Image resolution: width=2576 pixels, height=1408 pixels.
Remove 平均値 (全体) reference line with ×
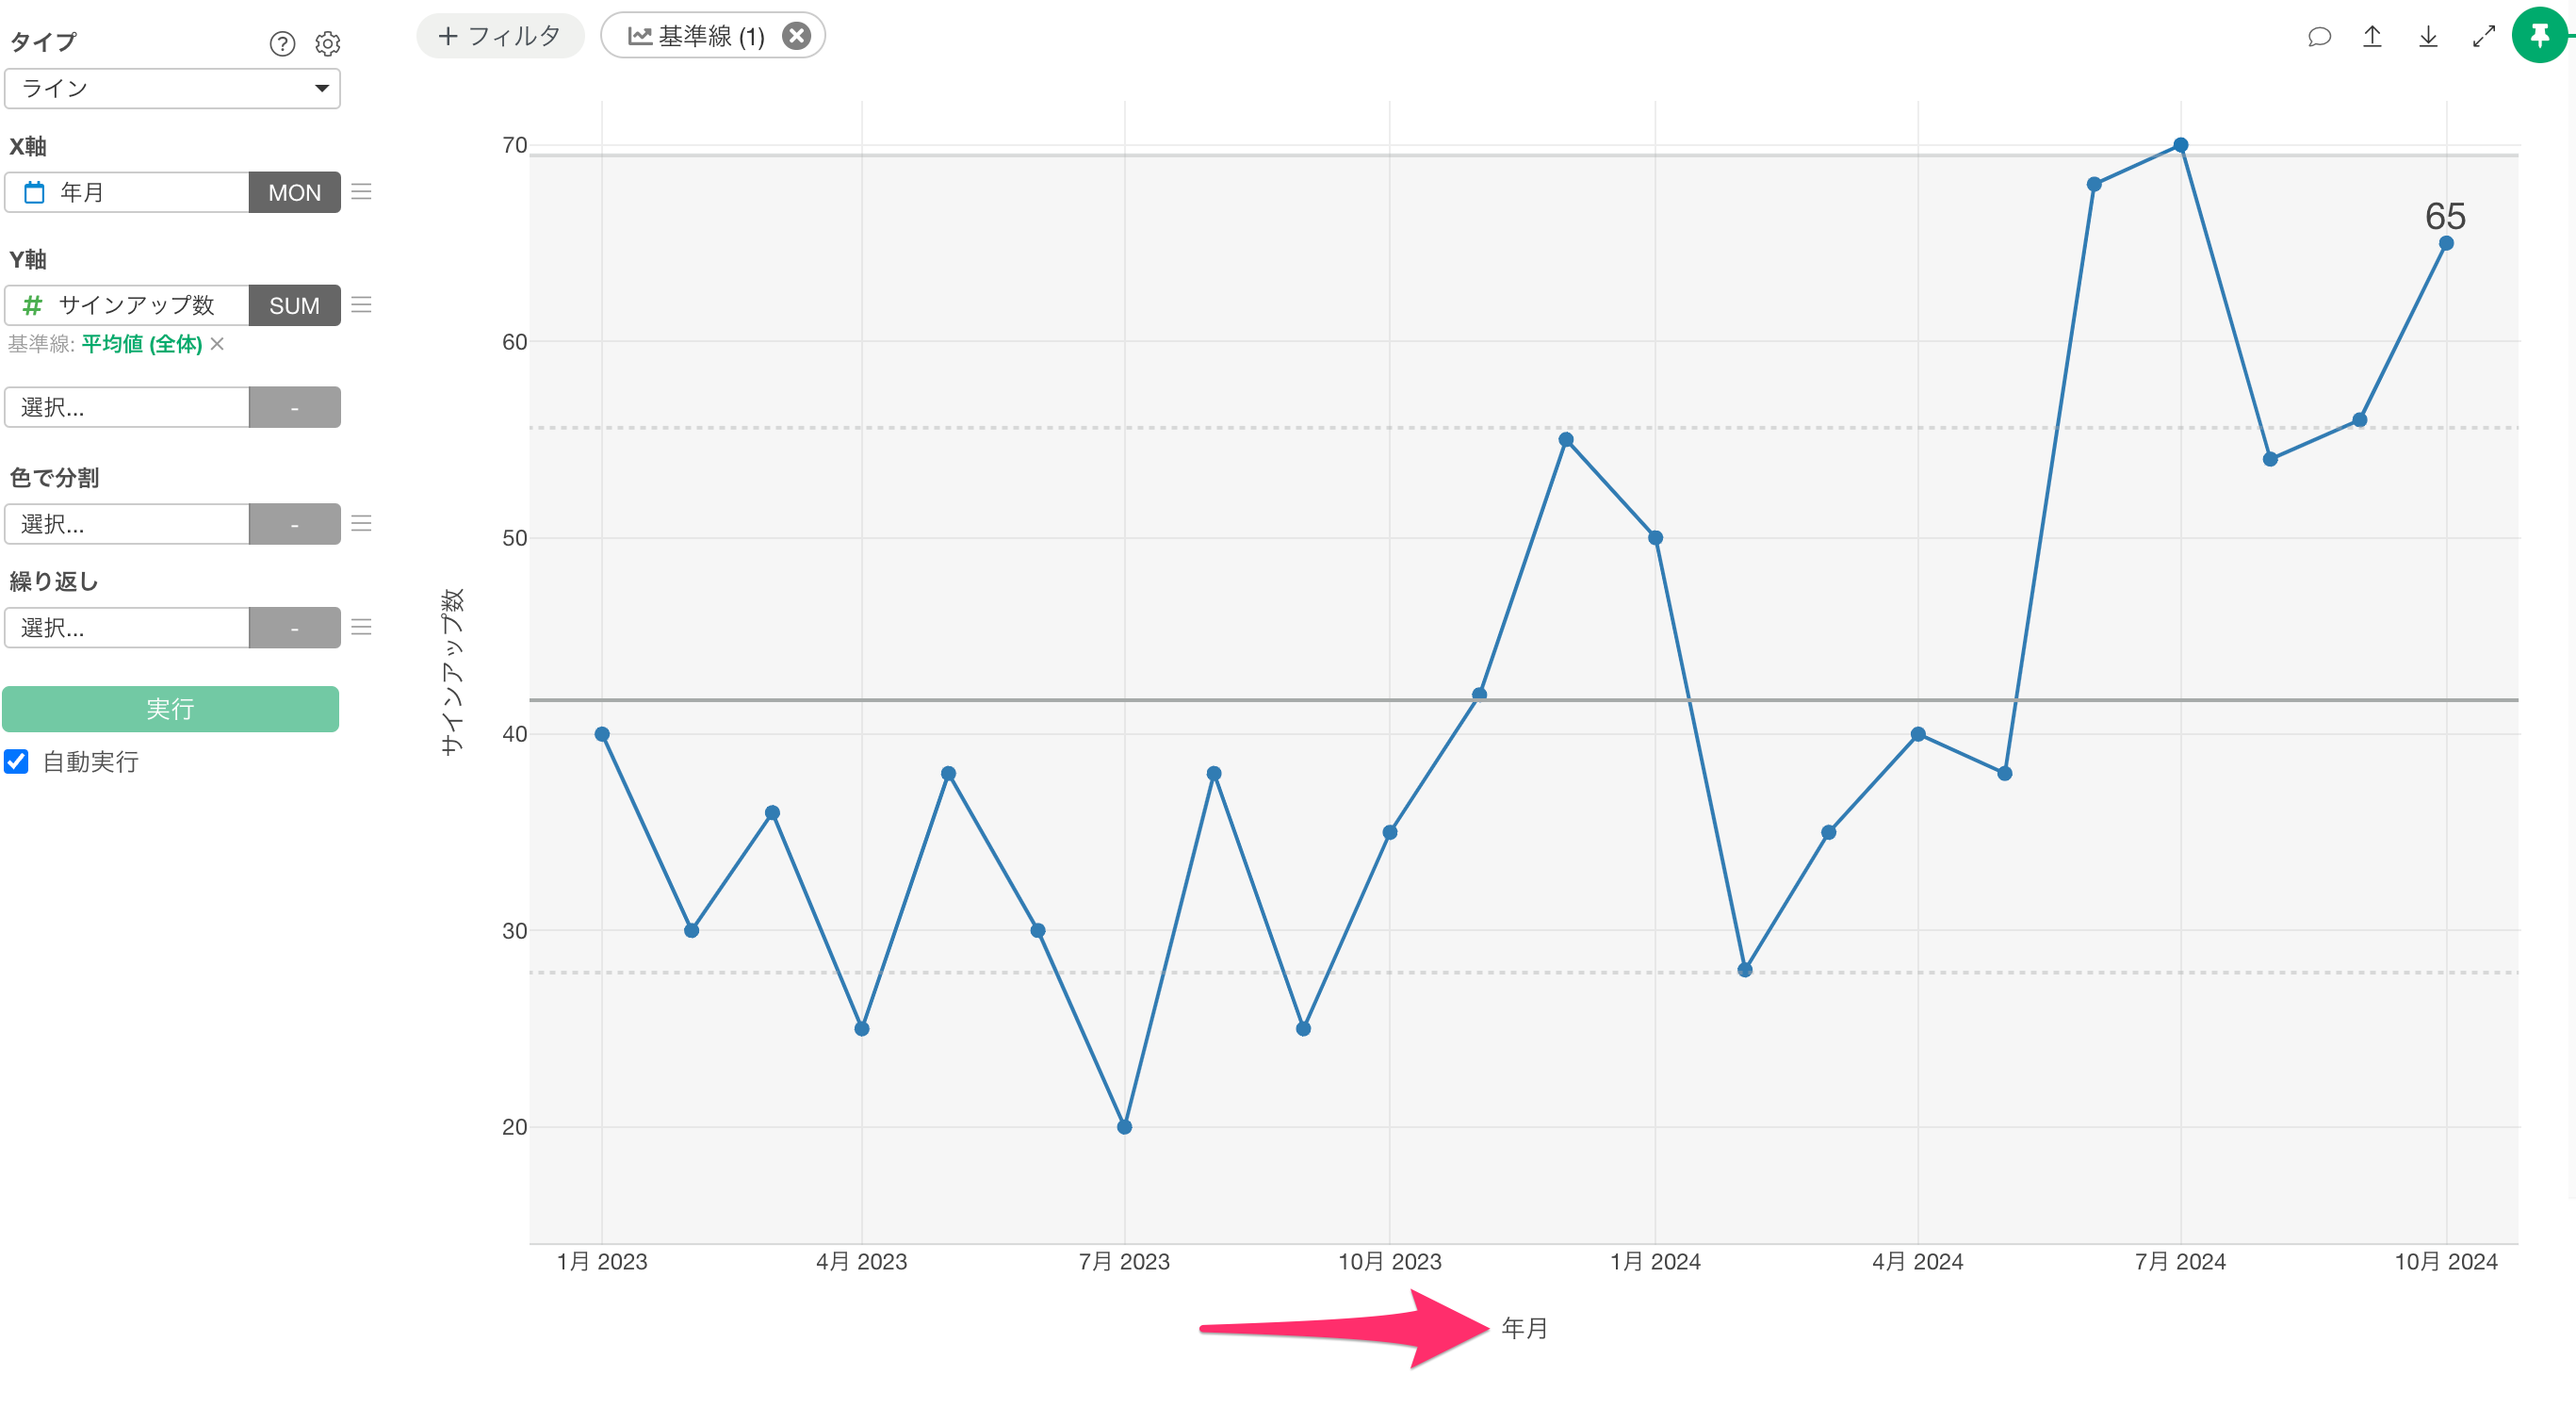point(217,344)
